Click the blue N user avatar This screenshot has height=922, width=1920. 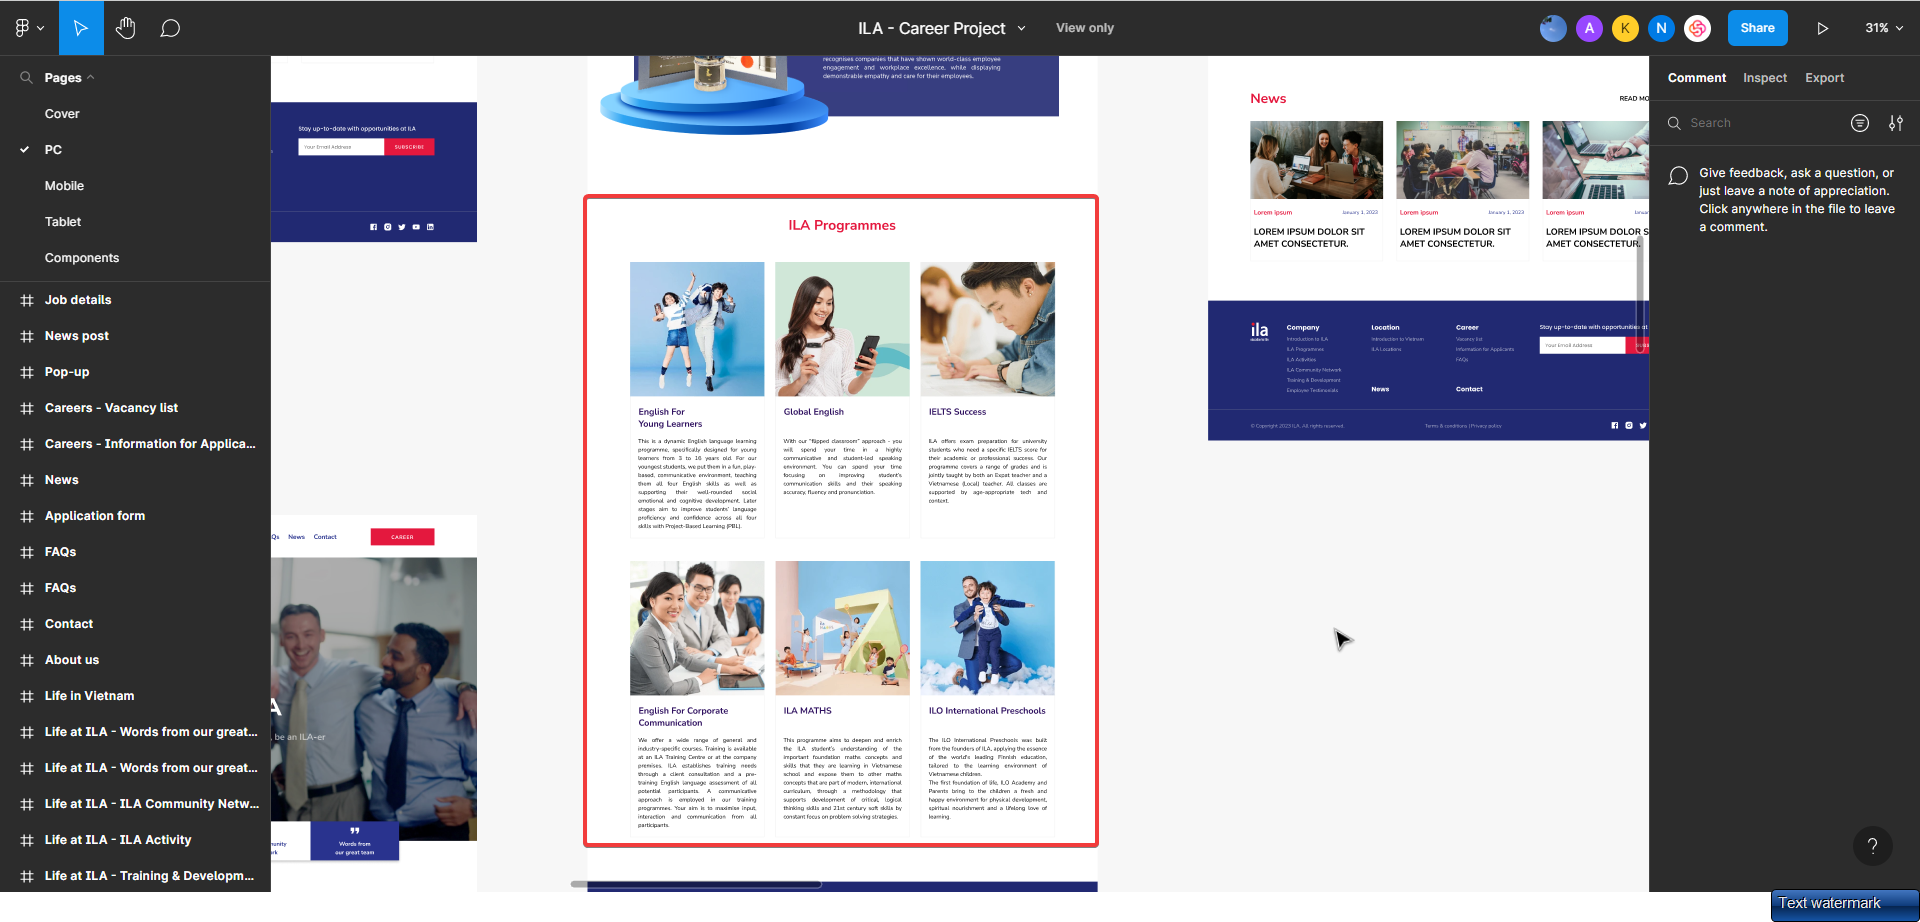pyautogui.click(x=1661, y=28)
